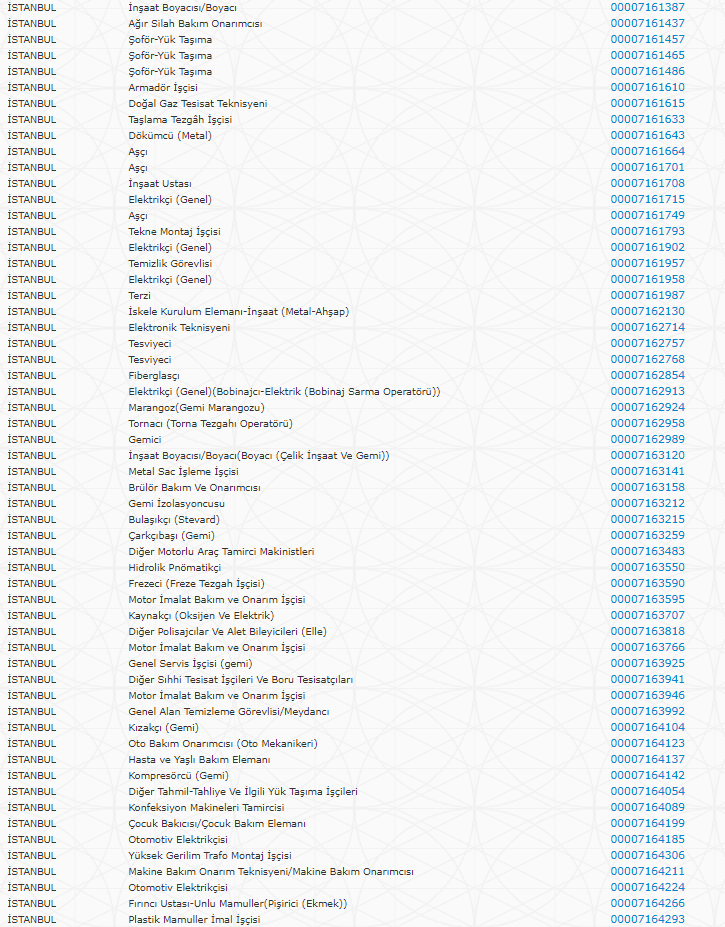The image size is (725, 927).
Task: Open Konfeksiyon Makineleri Tamircisi listing 00007164089
Action: click(647, 807)
